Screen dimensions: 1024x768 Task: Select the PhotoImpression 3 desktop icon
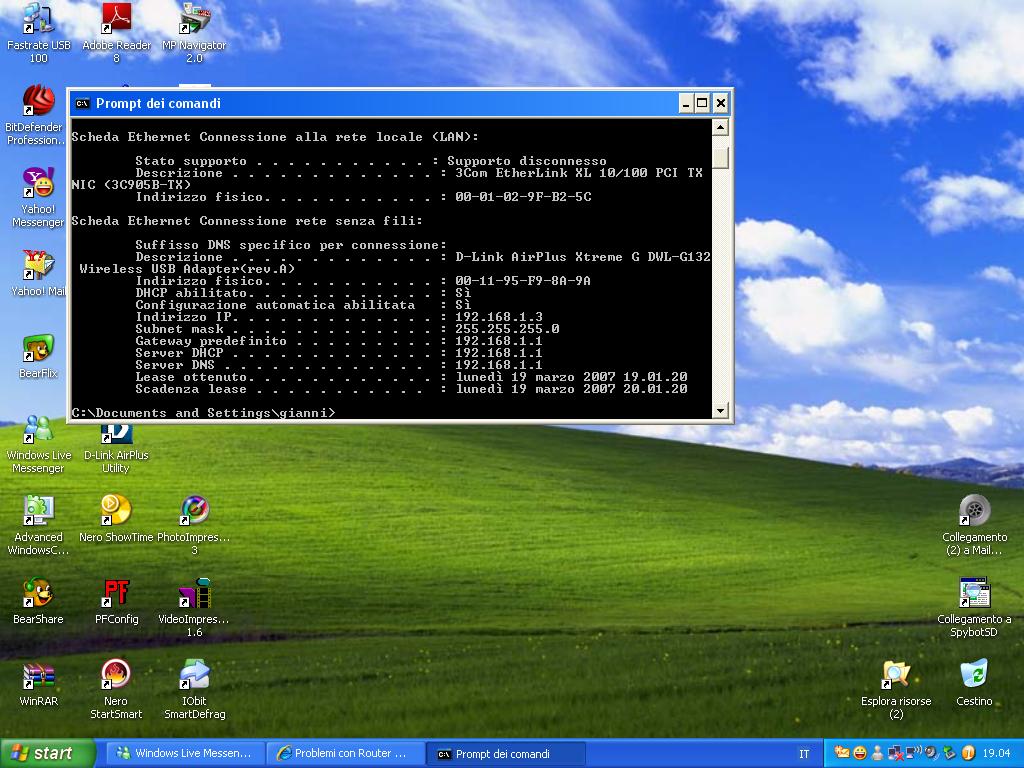pos(194,526)
